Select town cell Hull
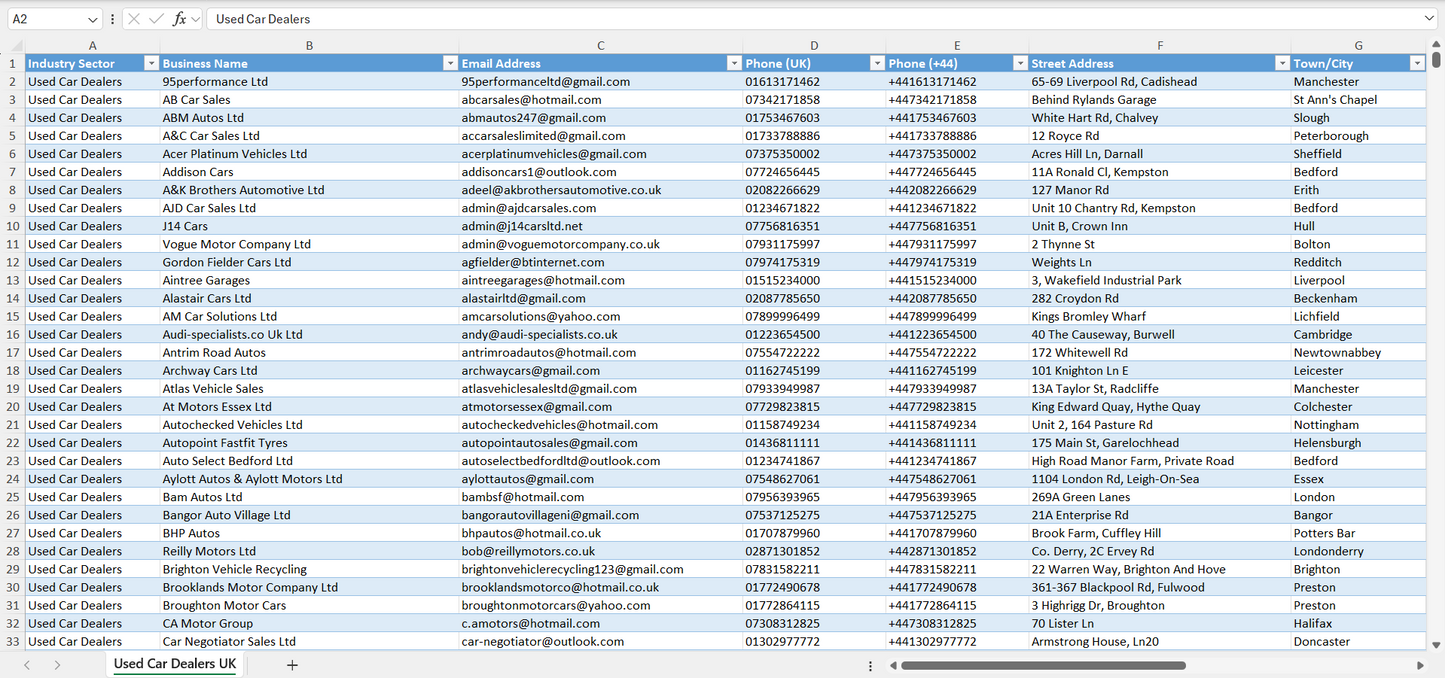 click(1358, 226)
